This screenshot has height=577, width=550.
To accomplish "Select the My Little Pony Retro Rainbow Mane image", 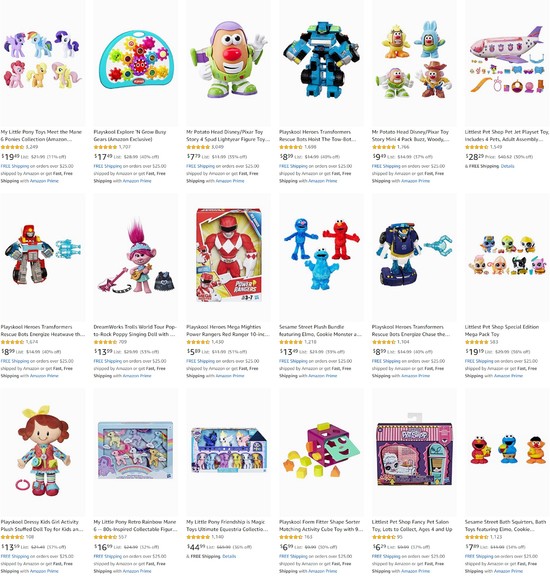I will [136, 450].
